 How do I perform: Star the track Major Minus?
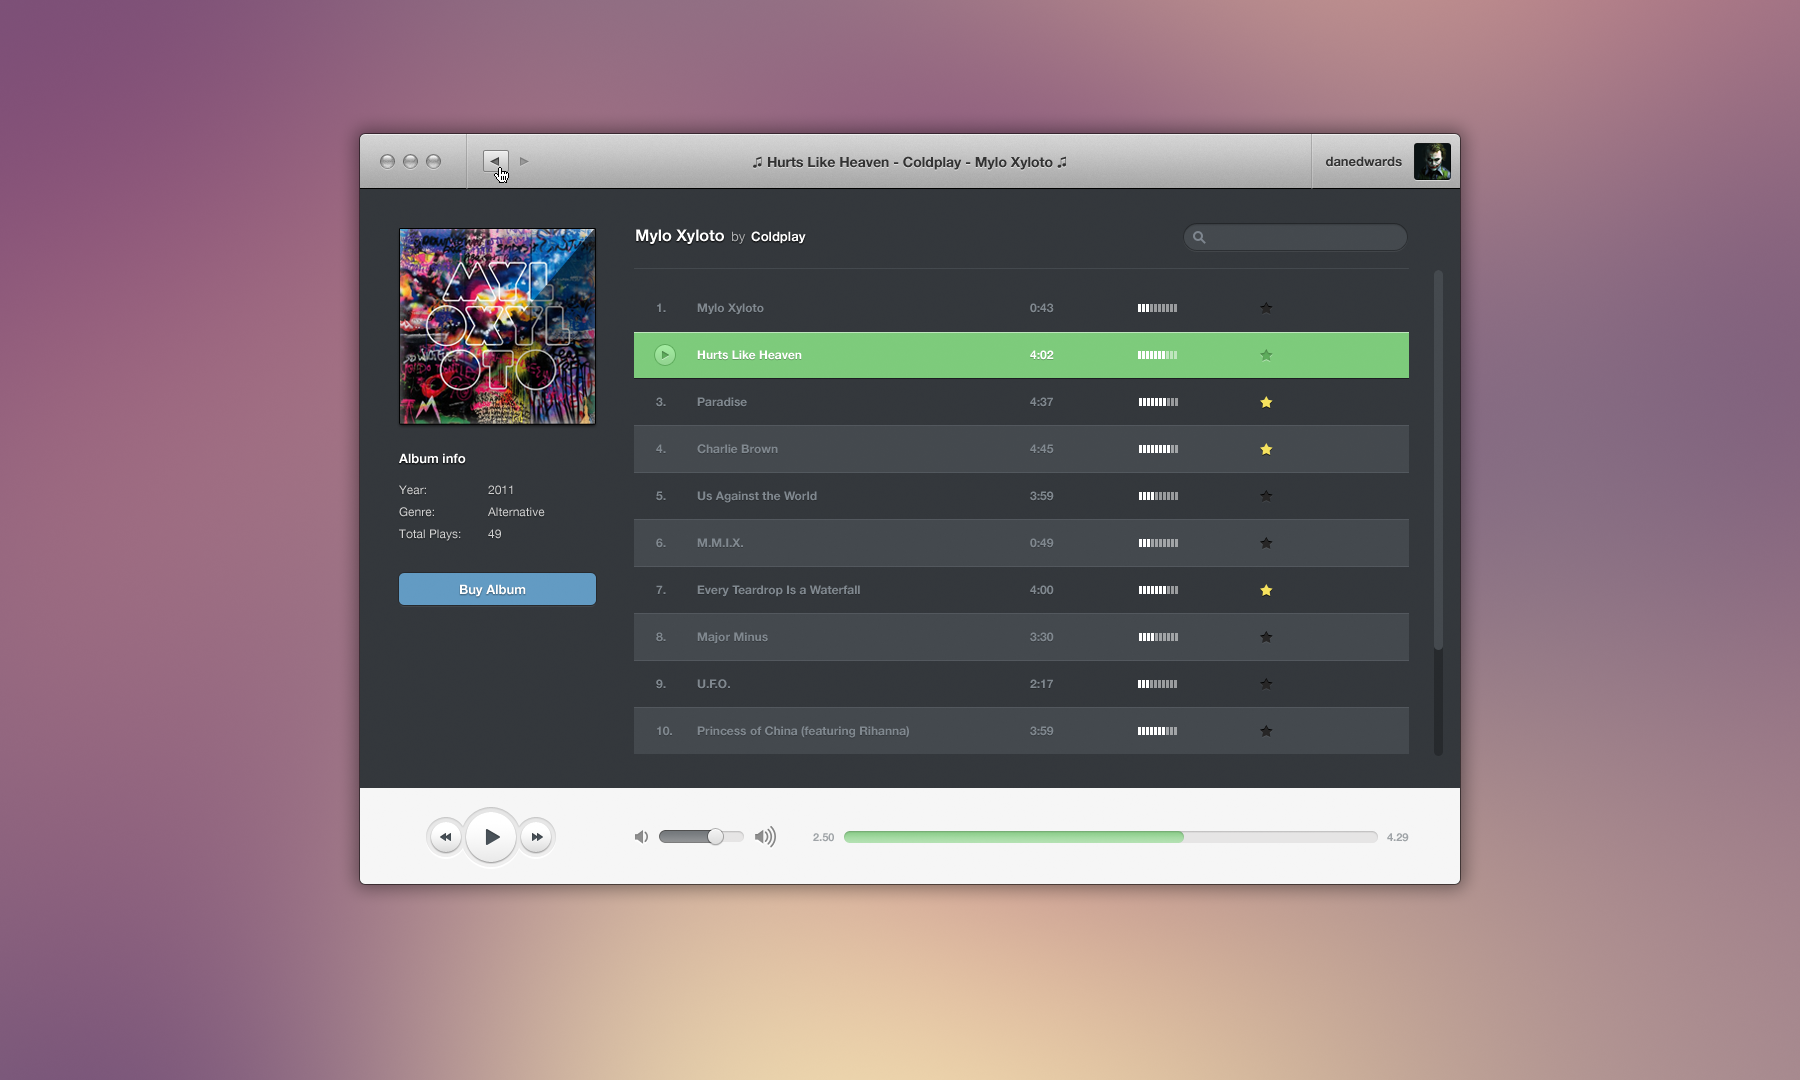(1266, 637)
